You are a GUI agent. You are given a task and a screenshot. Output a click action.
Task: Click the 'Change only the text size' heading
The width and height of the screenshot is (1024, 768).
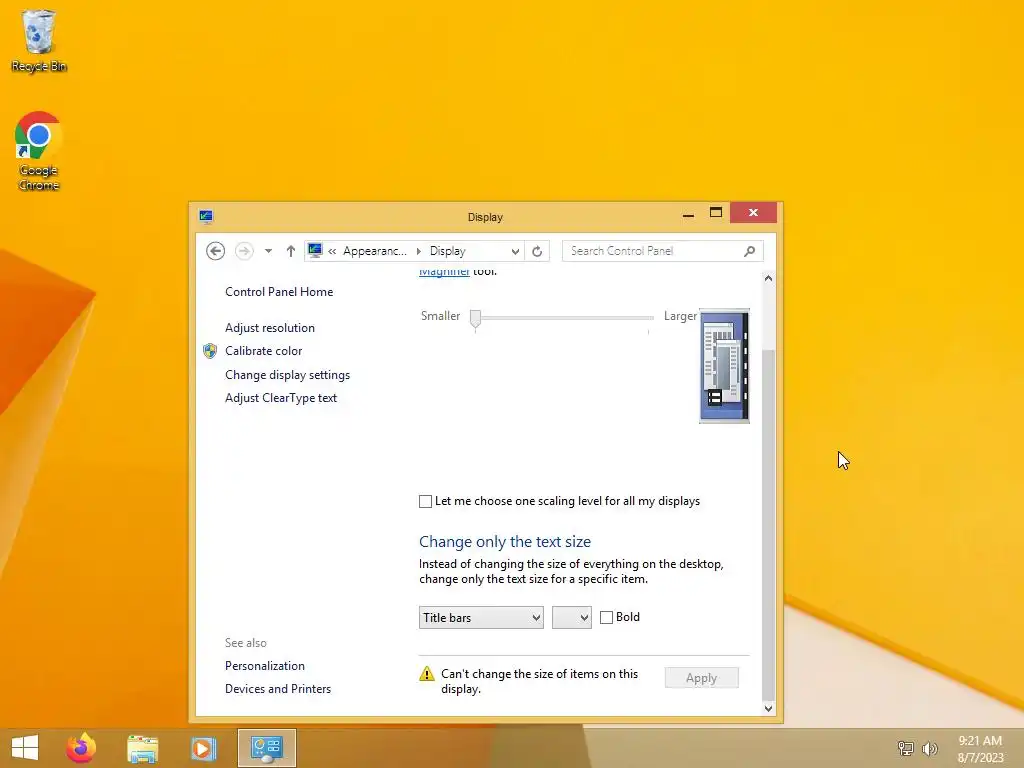coord(505,541)
